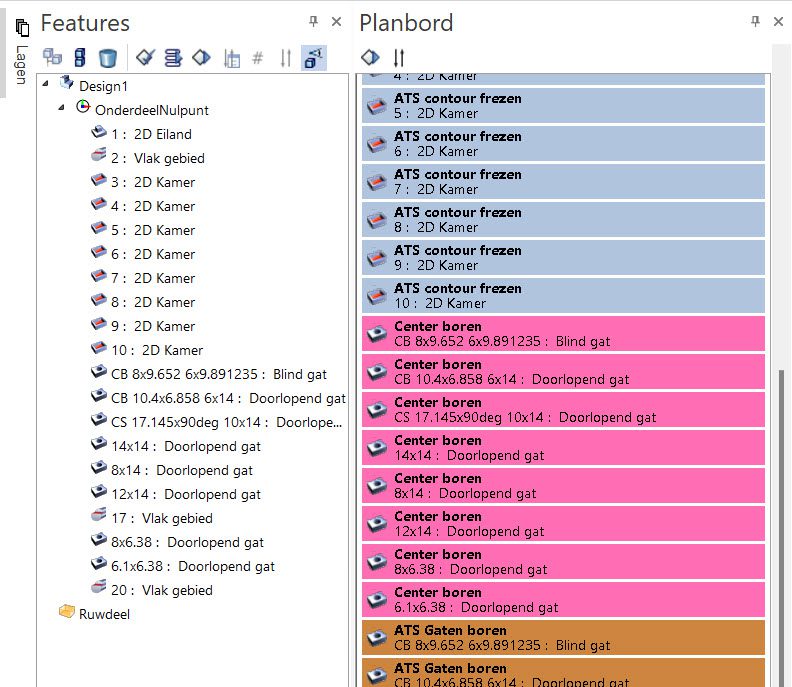Close the Planbord panel
This screenshot has width=792, height=687.
(x=778, y=22)
